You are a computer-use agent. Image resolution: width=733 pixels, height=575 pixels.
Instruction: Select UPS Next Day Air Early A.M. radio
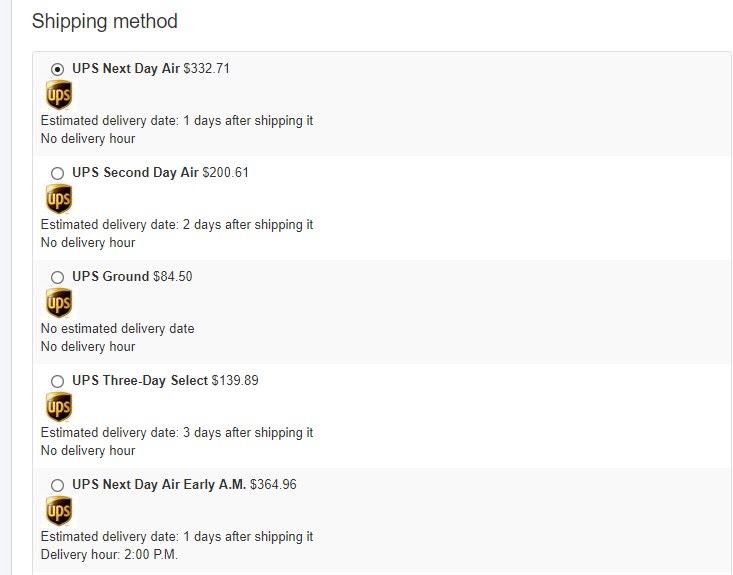(x=57, y=485)
